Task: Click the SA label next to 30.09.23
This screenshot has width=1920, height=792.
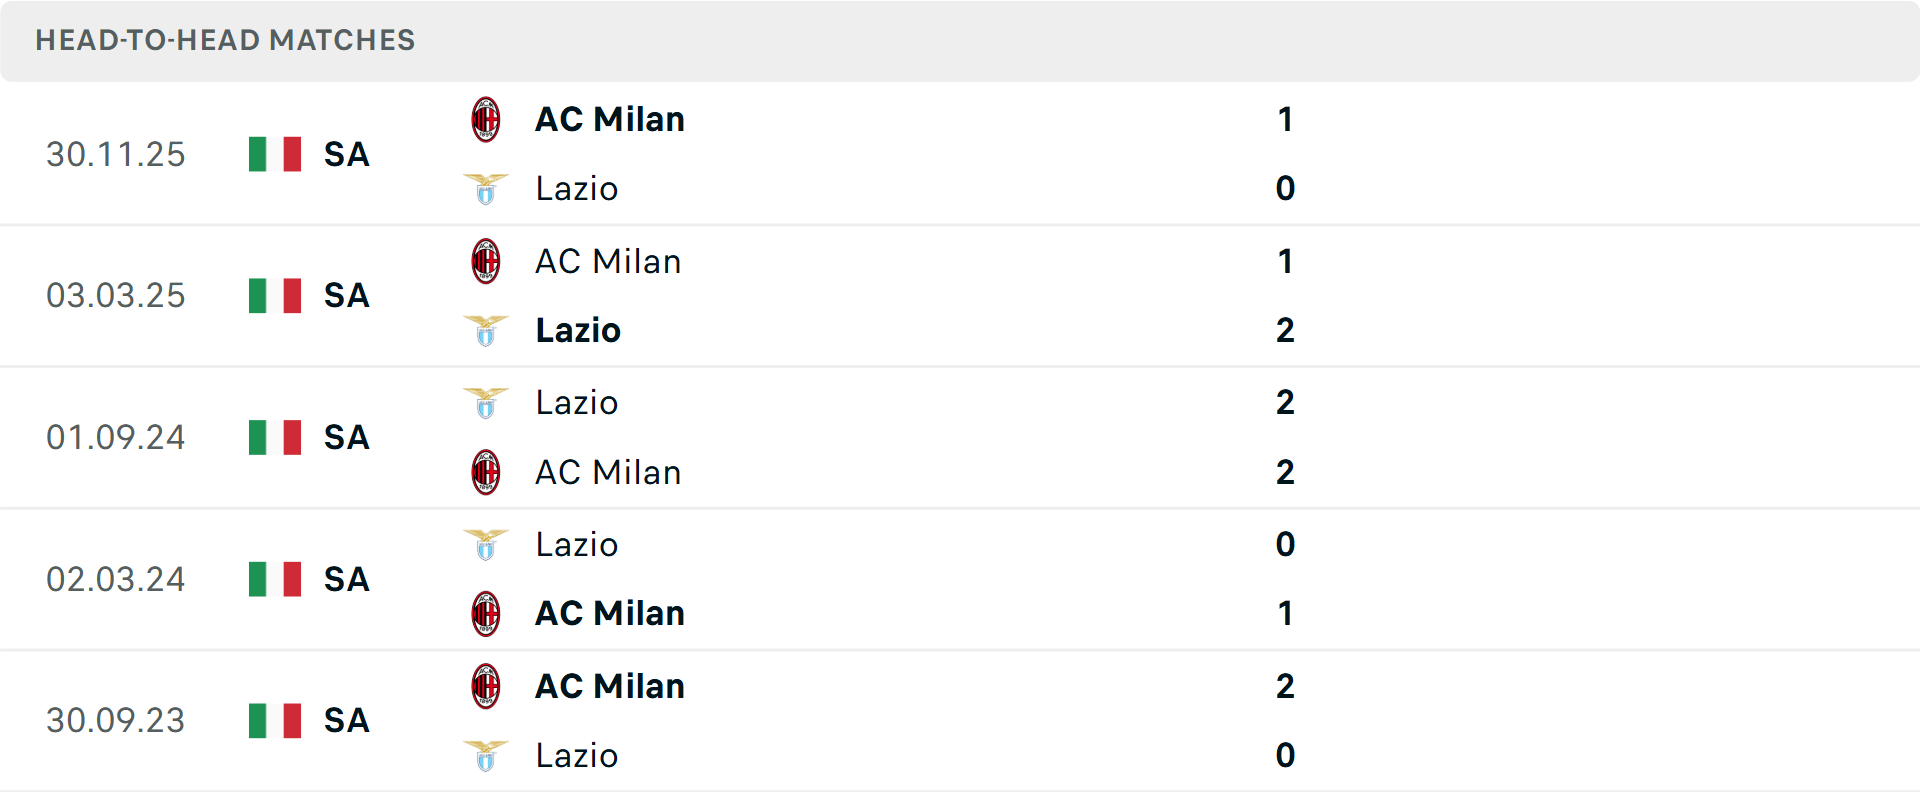Action: (345, 721)
